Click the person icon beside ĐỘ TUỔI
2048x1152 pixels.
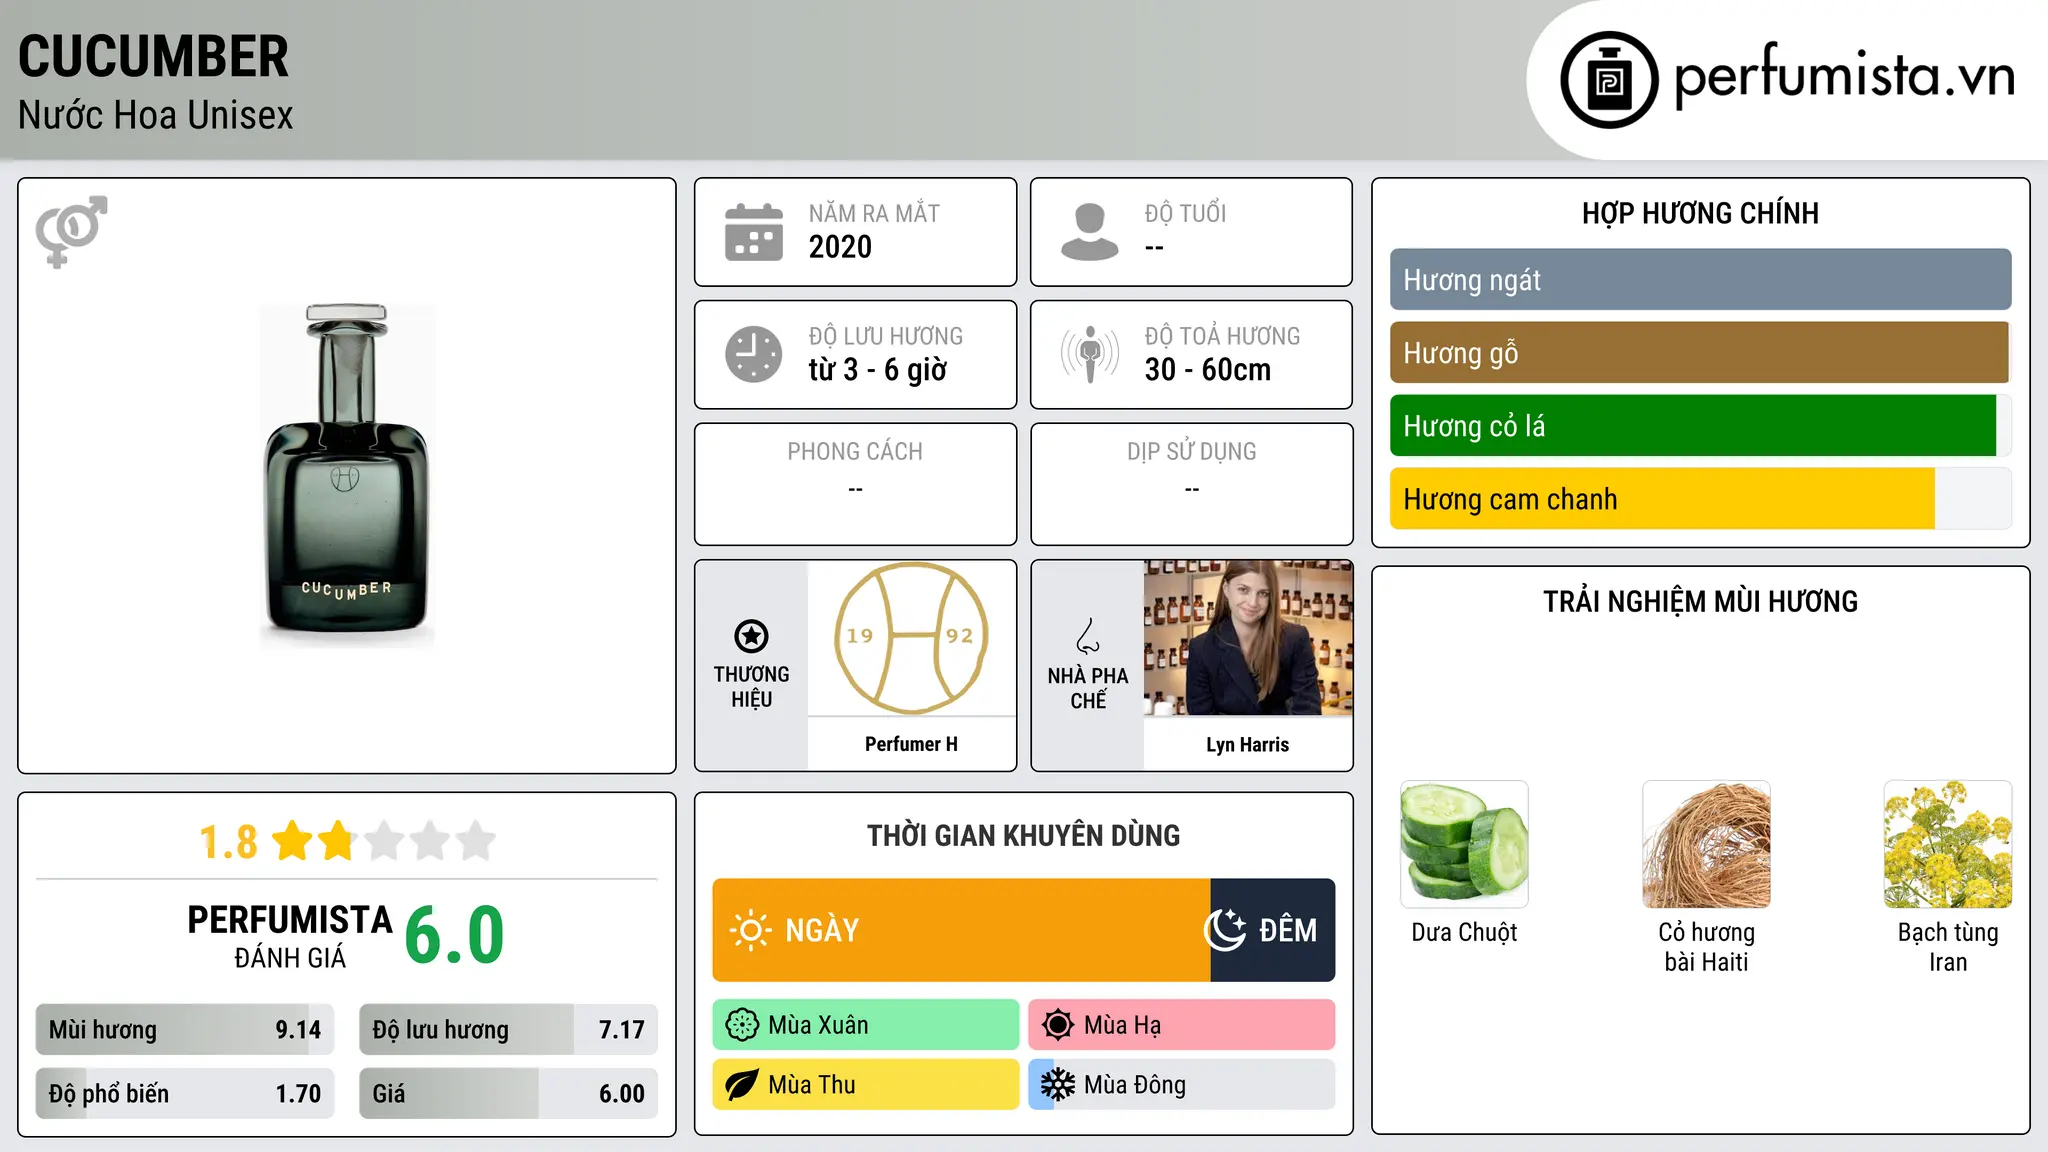pyautogui.click(x=1090, y=232)
